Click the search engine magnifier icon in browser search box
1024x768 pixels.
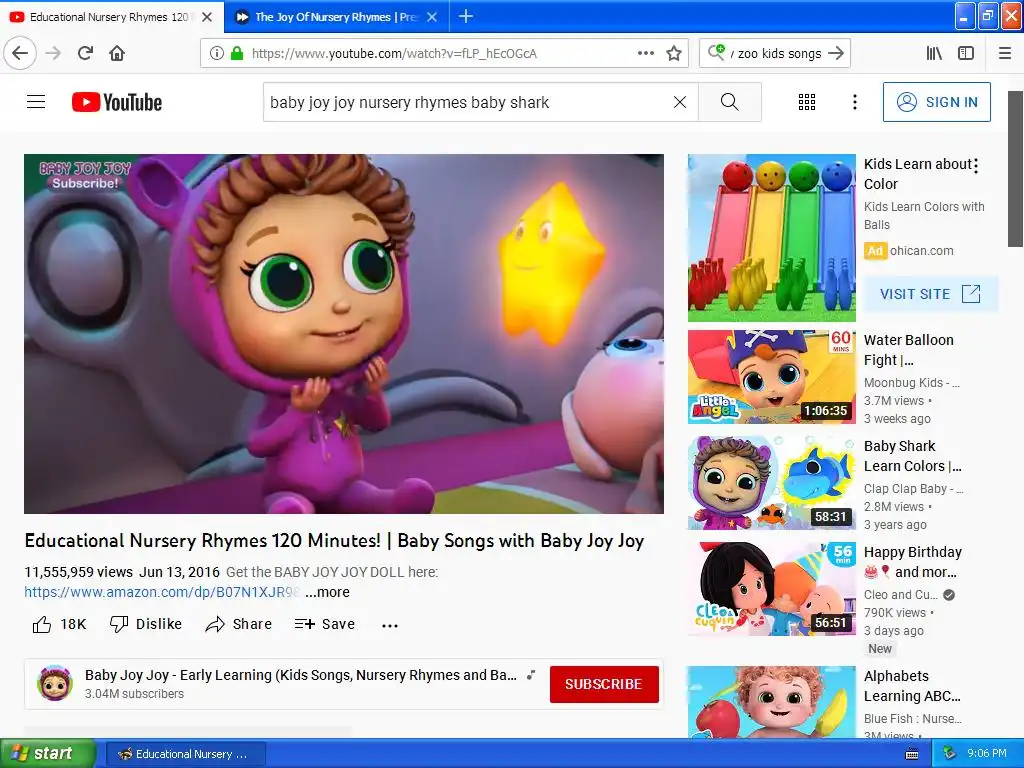716,52
